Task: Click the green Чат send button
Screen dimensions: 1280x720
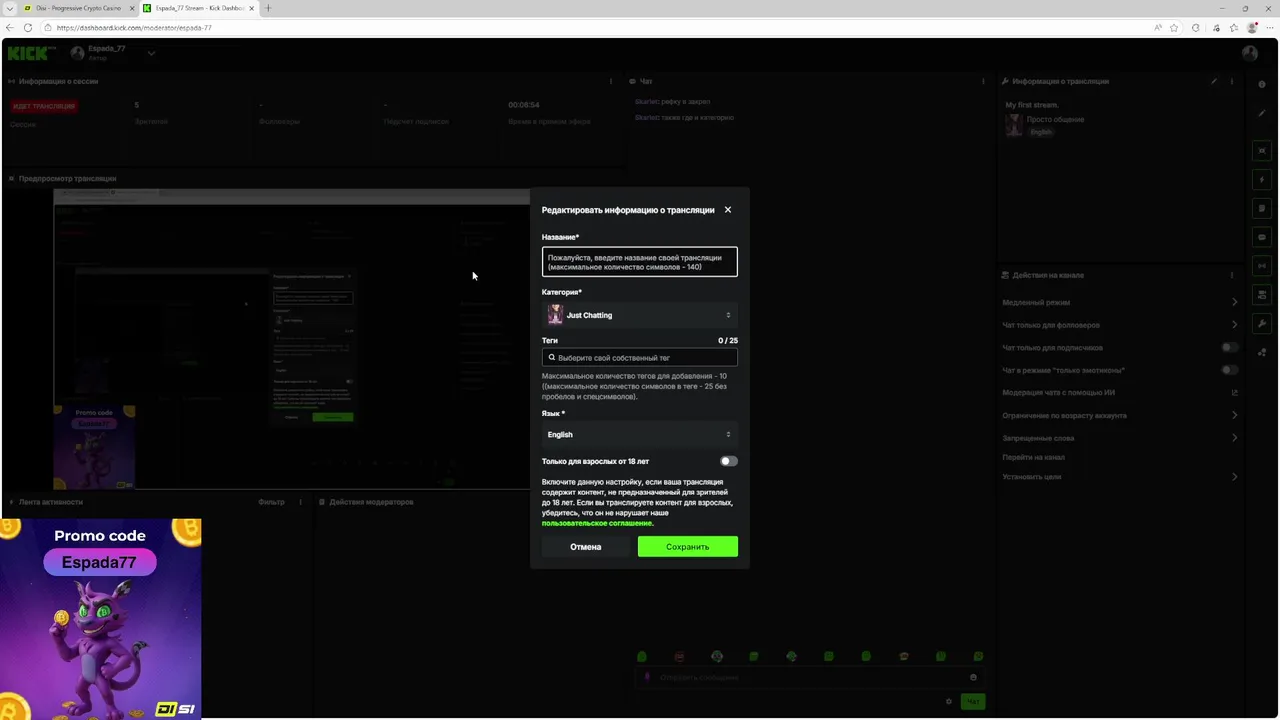Action: pos(973,702)
